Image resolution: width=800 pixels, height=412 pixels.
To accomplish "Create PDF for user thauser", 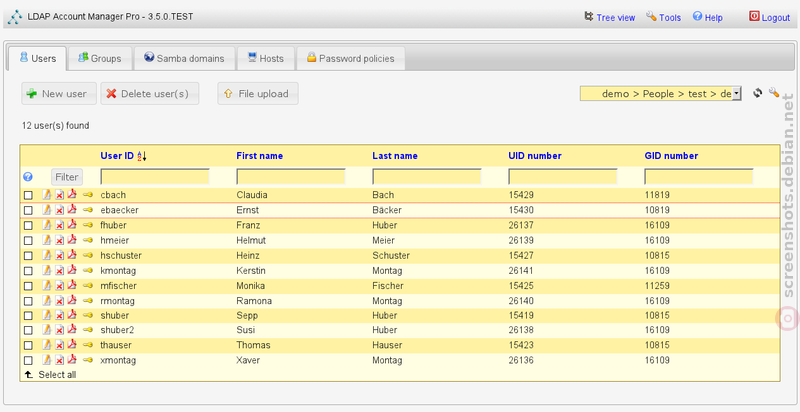I will (x=72, y=345).
